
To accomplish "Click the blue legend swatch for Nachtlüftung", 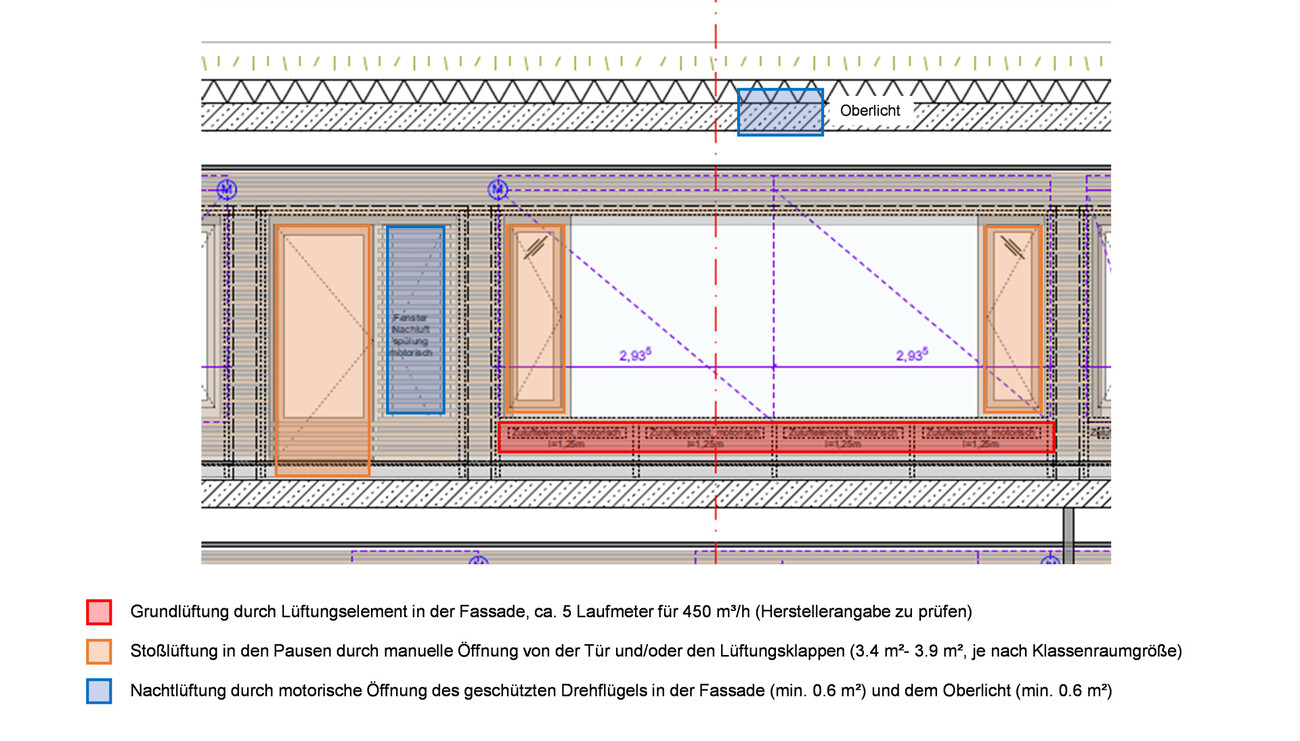I will click(x=99, y=692).
